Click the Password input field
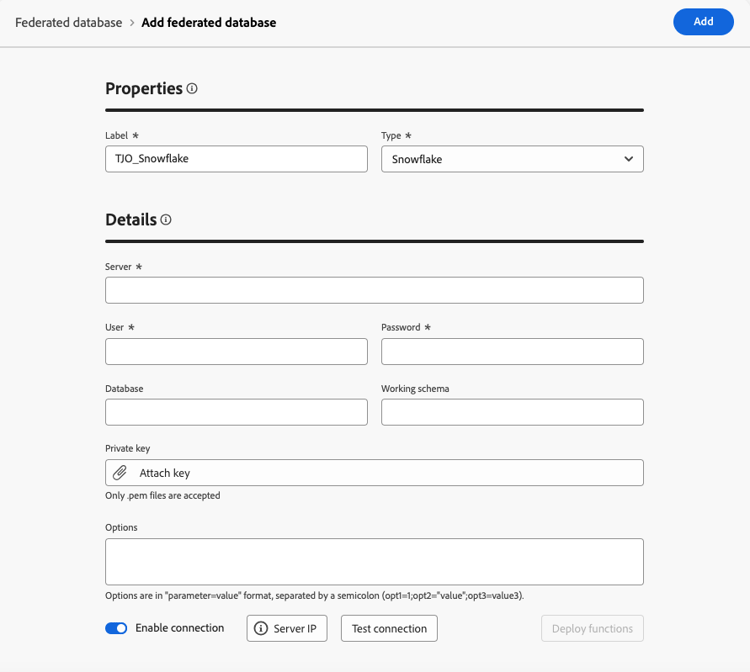The width and height of the screenshot is (750, 672). [x=512, y=351]
